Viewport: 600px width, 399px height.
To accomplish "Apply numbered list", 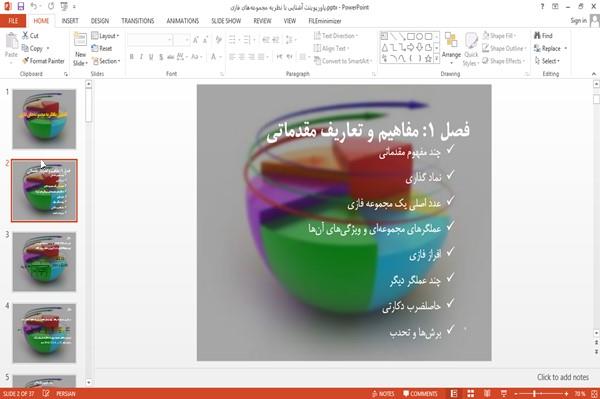I will (248, 40).
